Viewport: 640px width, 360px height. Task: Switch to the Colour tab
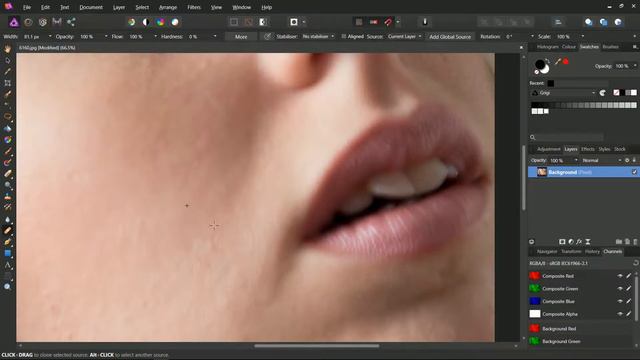tap(569, 47)
